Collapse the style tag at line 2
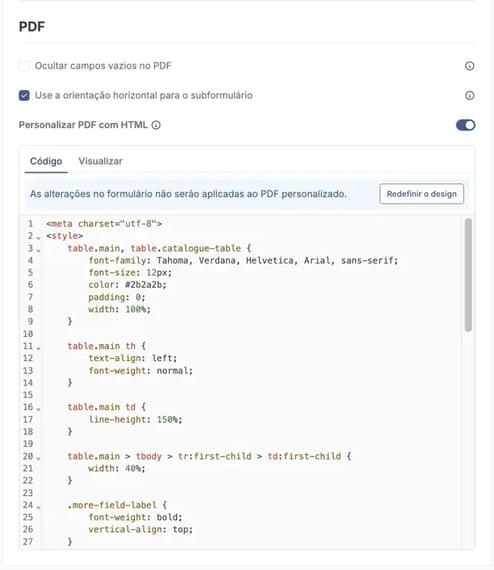This screenshot has height=570, width=494. pos(38,237)
